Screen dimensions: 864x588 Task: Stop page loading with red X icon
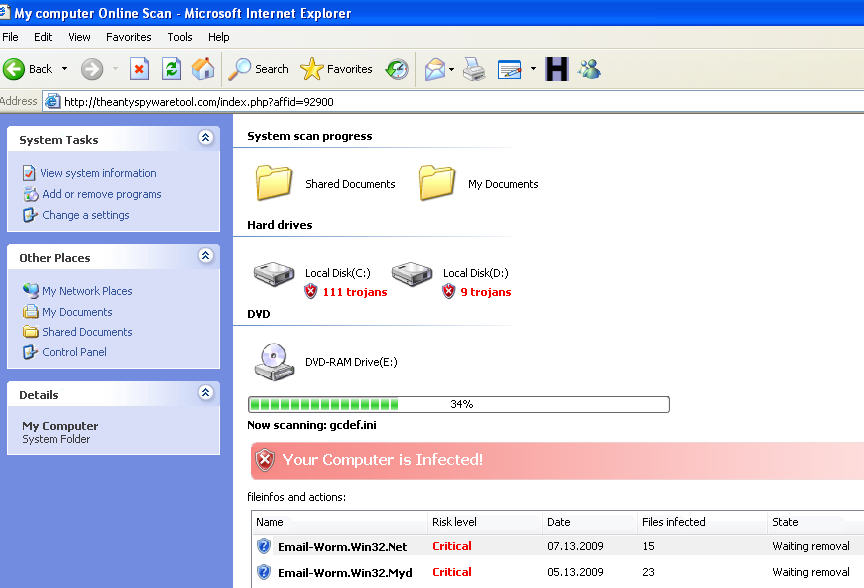coord(139,69)
